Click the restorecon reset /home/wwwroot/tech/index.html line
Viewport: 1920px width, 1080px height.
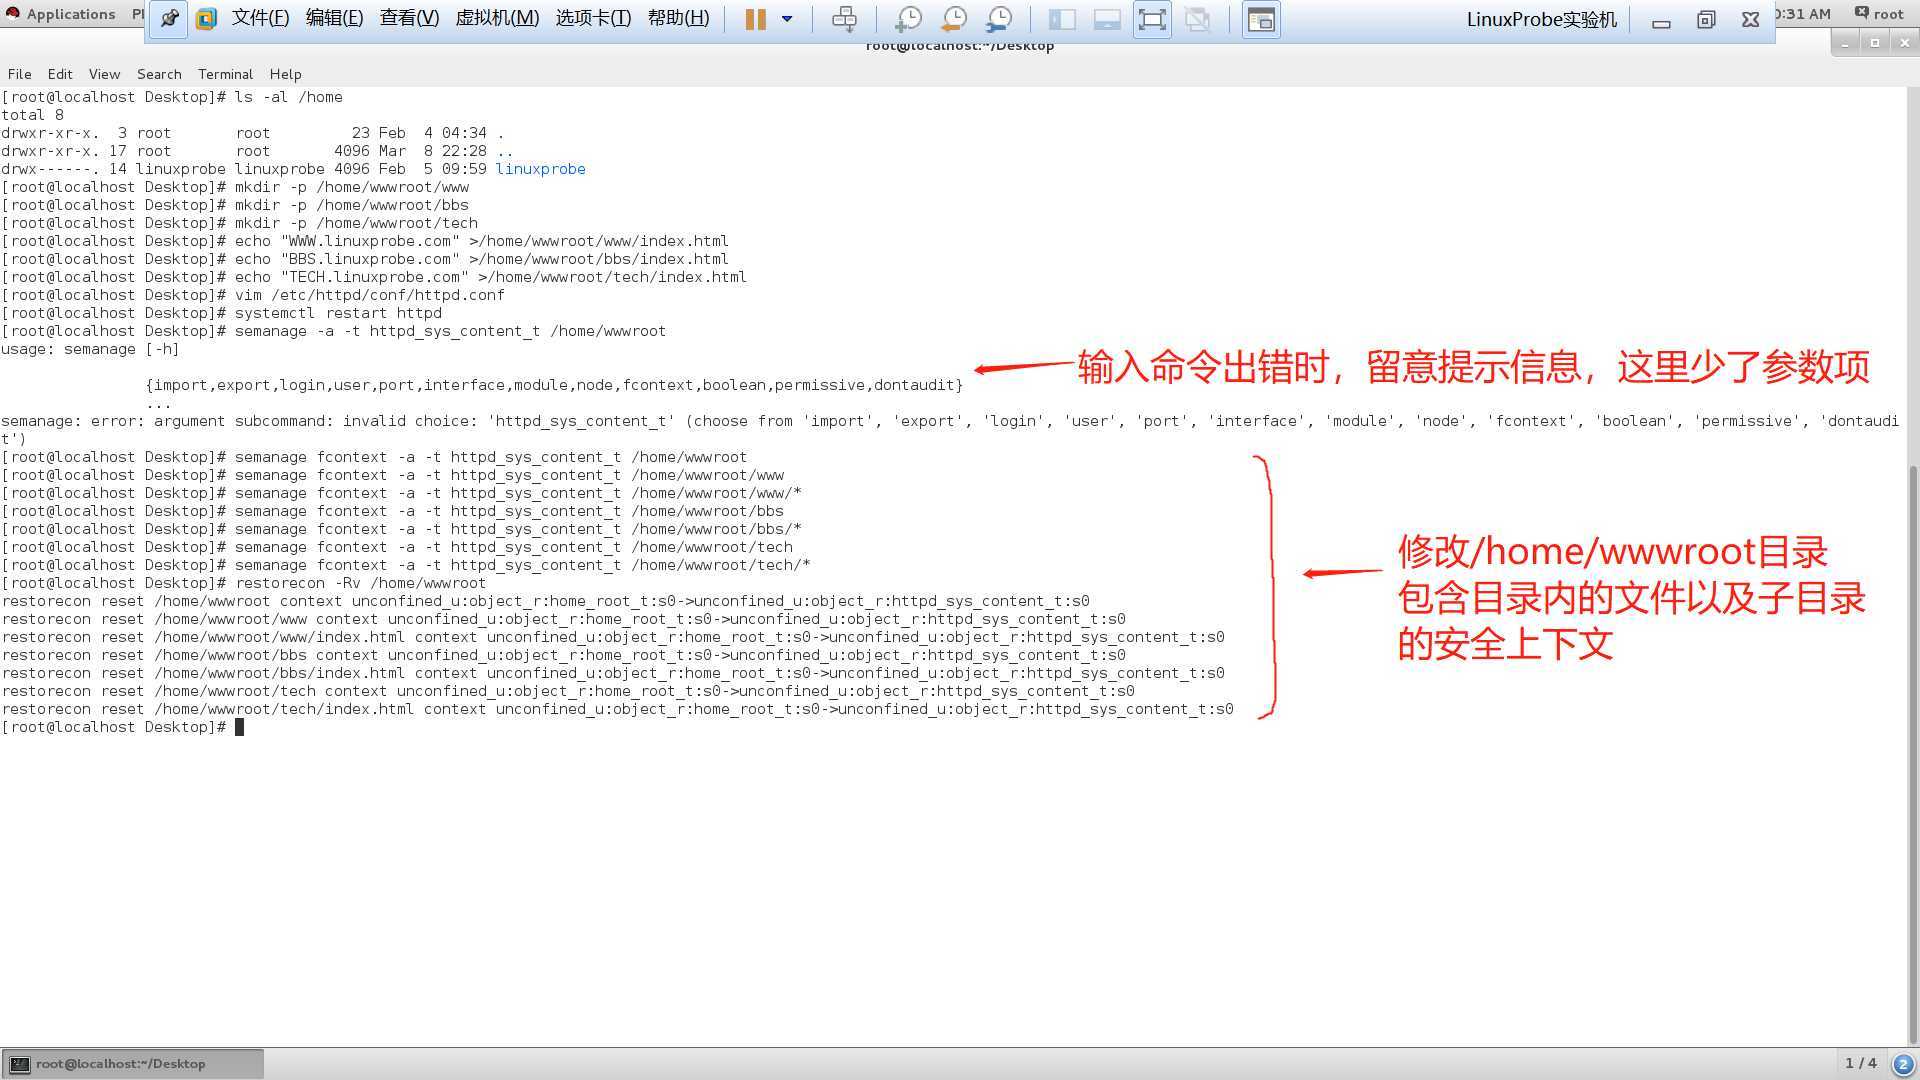pyautogui.click(x=617, y=709)
